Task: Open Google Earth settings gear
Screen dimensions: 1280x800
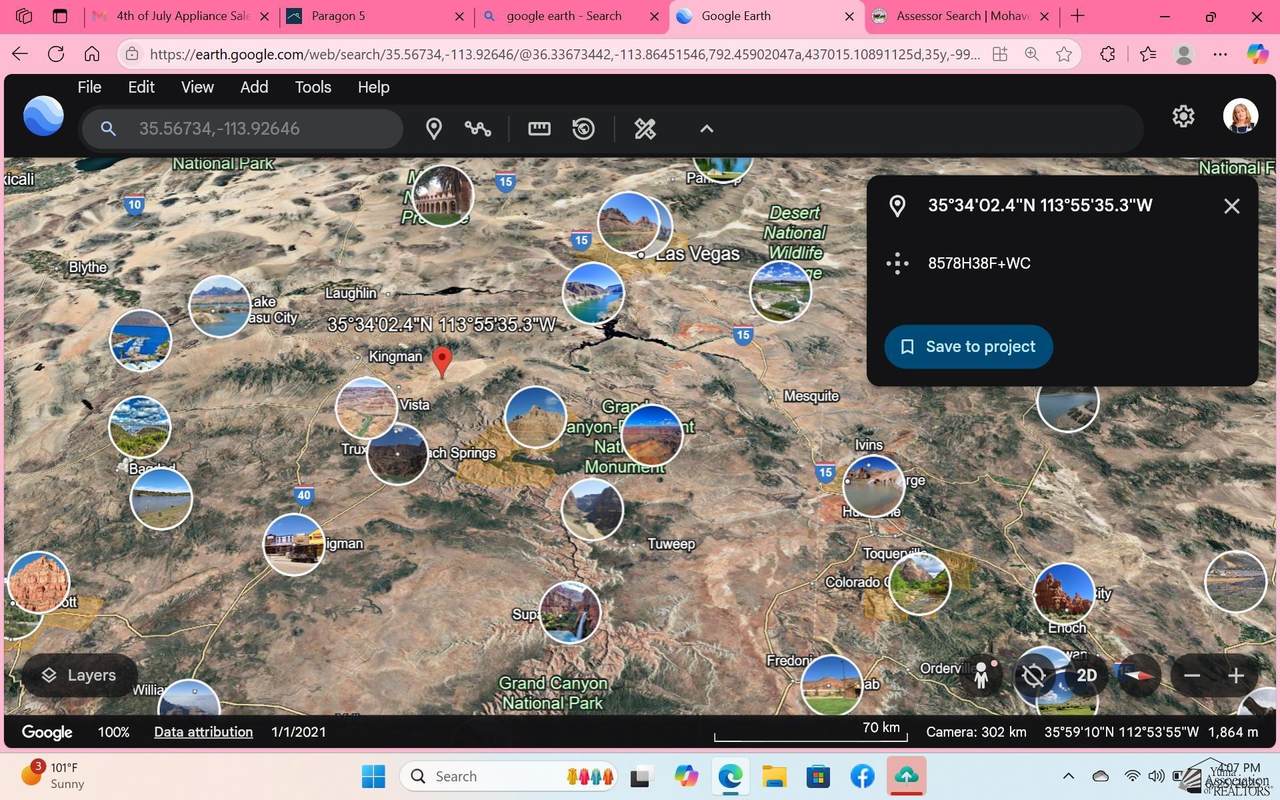Action: [1183, 116]
